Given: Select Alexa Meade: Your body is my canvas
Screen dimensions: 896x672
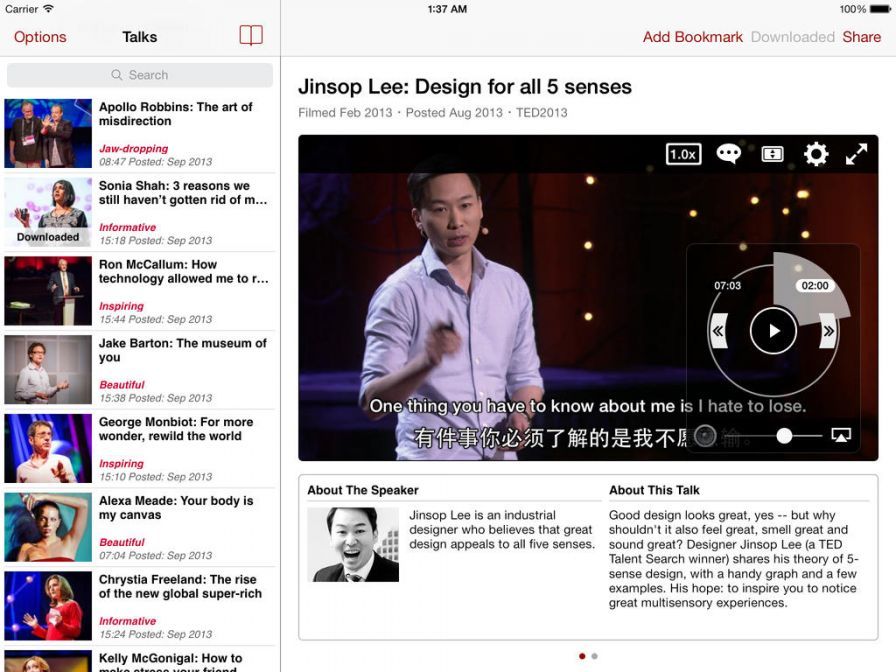Looking at the screenshot, I should click(x=140, y=527).
